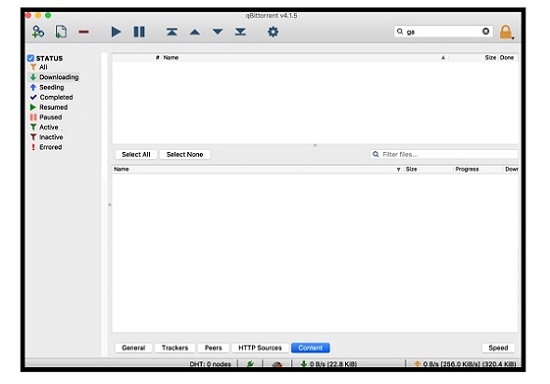Click DHT: 0 nodes status text
The image size is (550, 384).
[x=210, y=364]
